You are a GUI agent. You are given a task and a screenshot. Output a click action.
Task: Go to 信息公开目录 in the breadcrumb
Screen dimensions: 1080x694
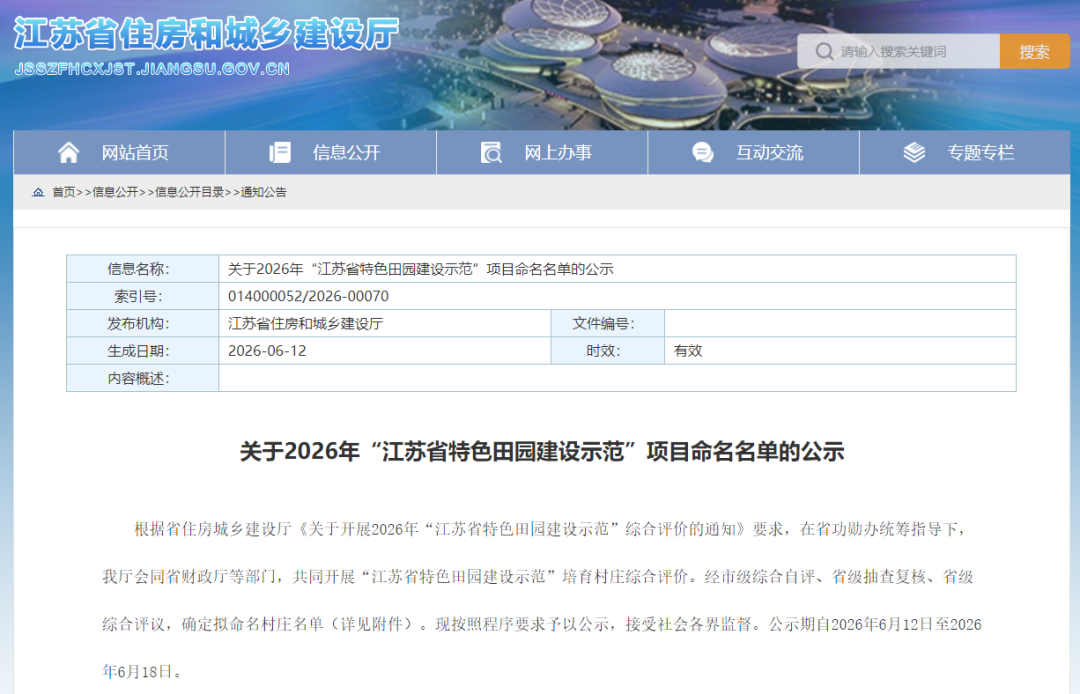189,192
